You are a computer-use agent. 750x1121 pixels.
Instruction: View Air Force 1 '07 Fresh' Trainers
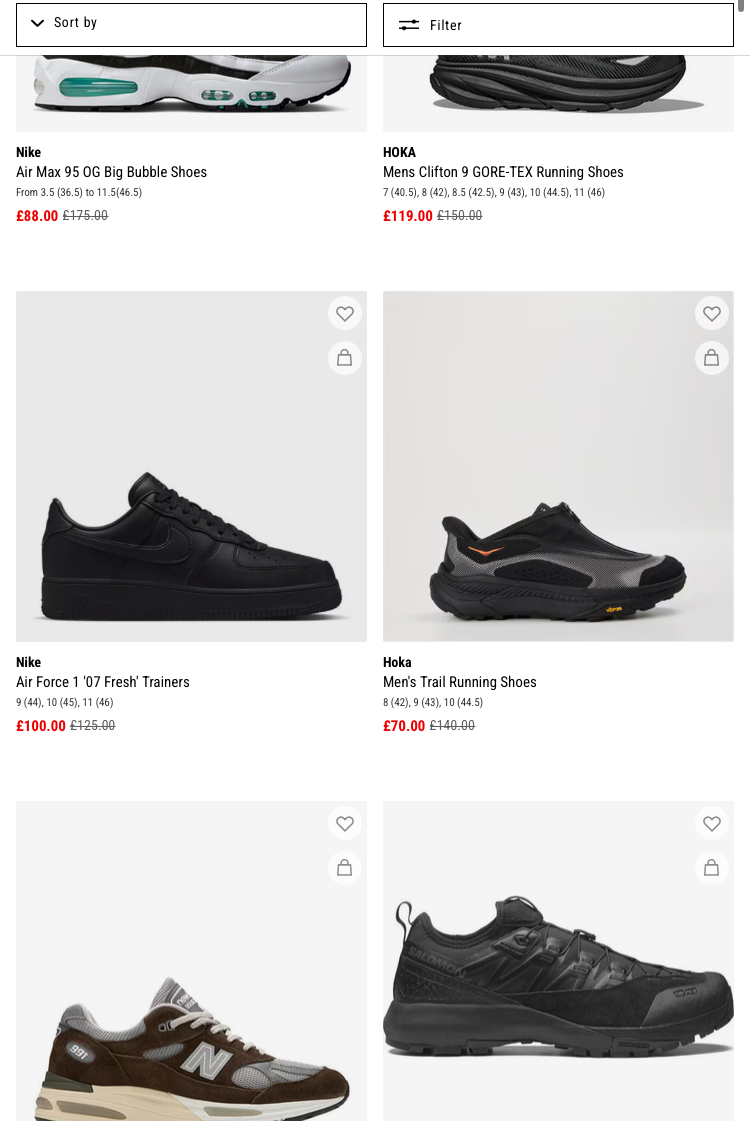tap(103, 682)
